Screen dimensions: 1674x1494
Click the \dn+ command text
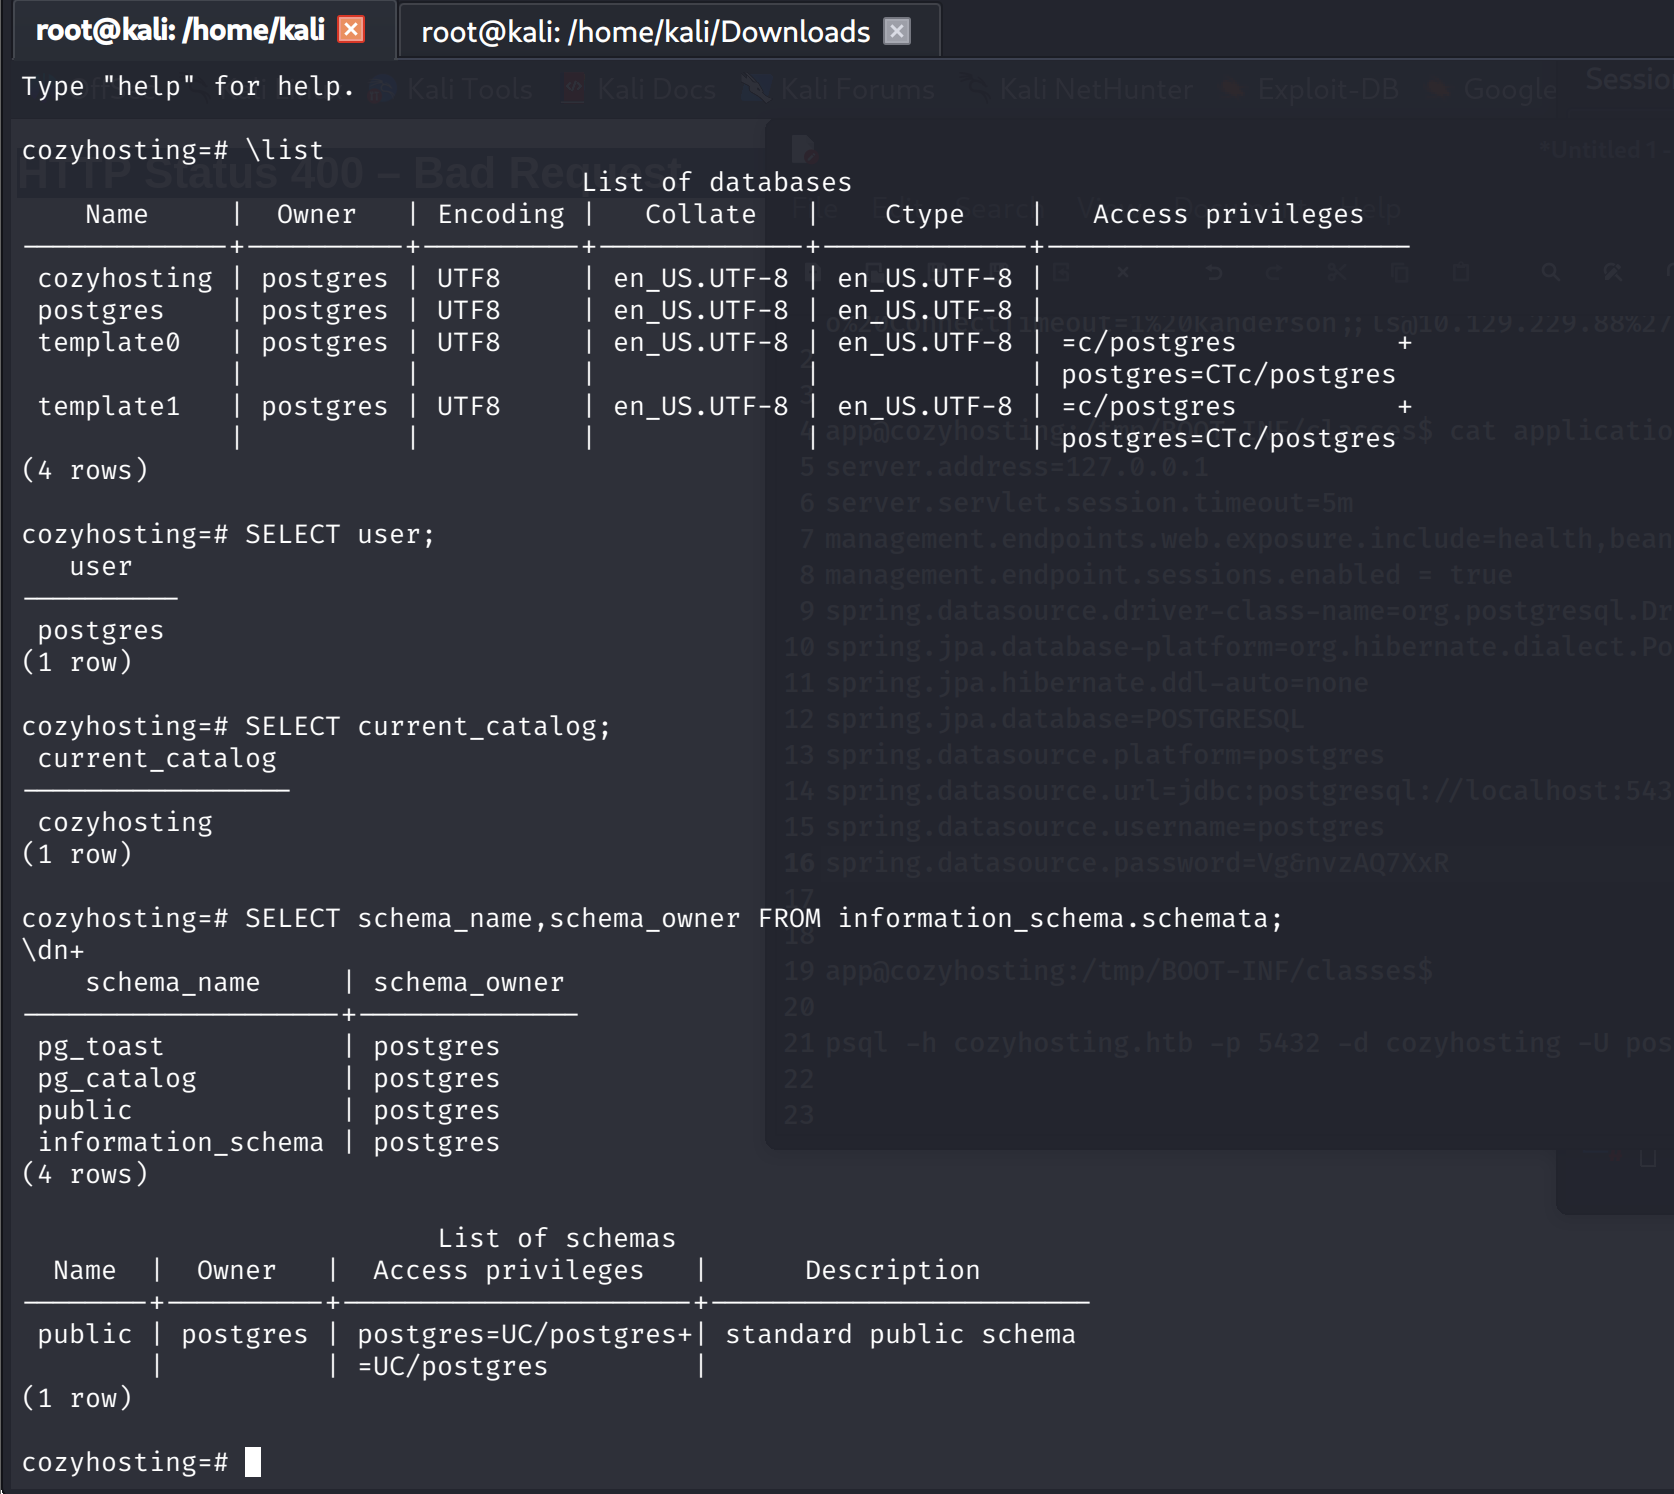point(53,950)
